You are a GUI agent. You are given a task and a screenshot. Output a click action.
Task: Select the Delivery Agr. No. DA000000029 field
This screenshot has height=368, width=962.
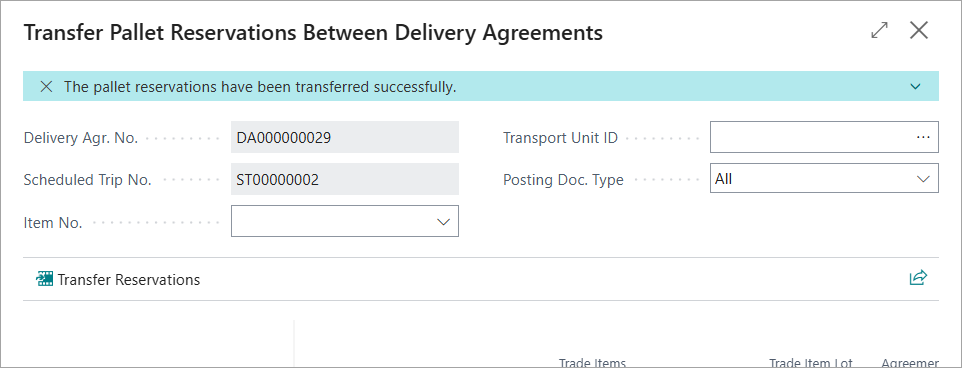point(345,137)
